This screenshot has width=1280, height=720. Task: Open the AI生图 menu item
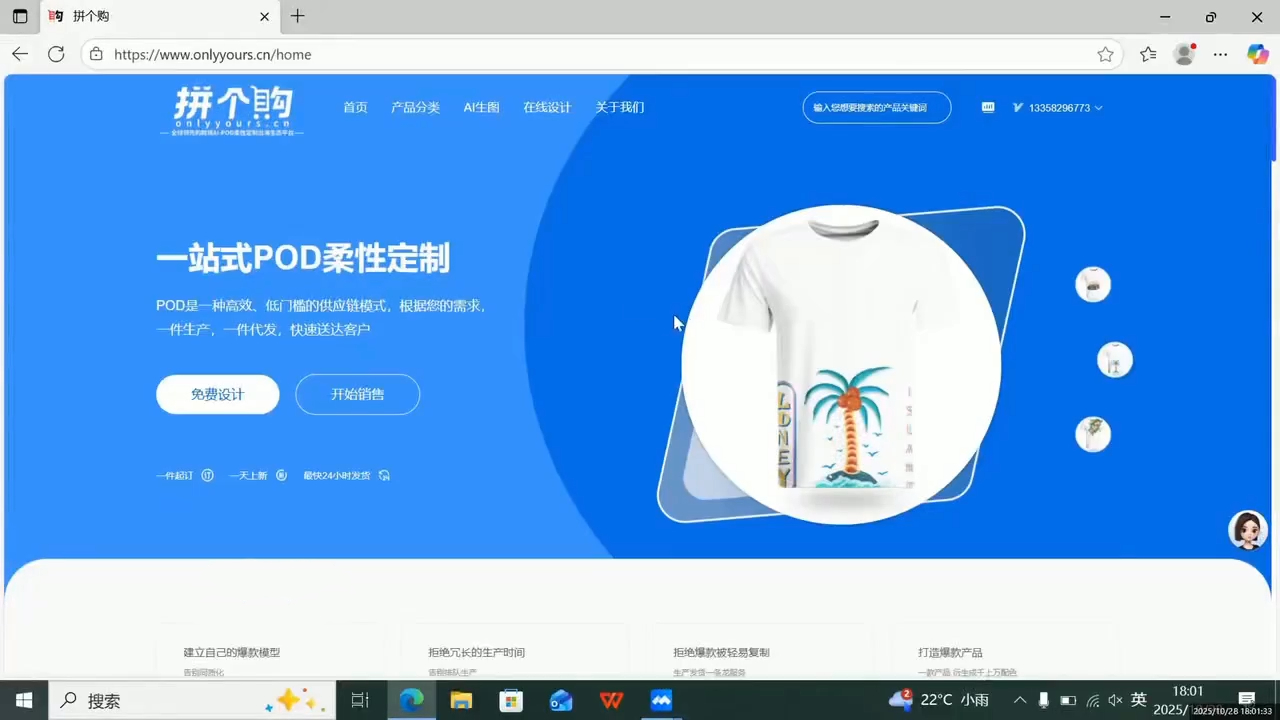[481, 107]
